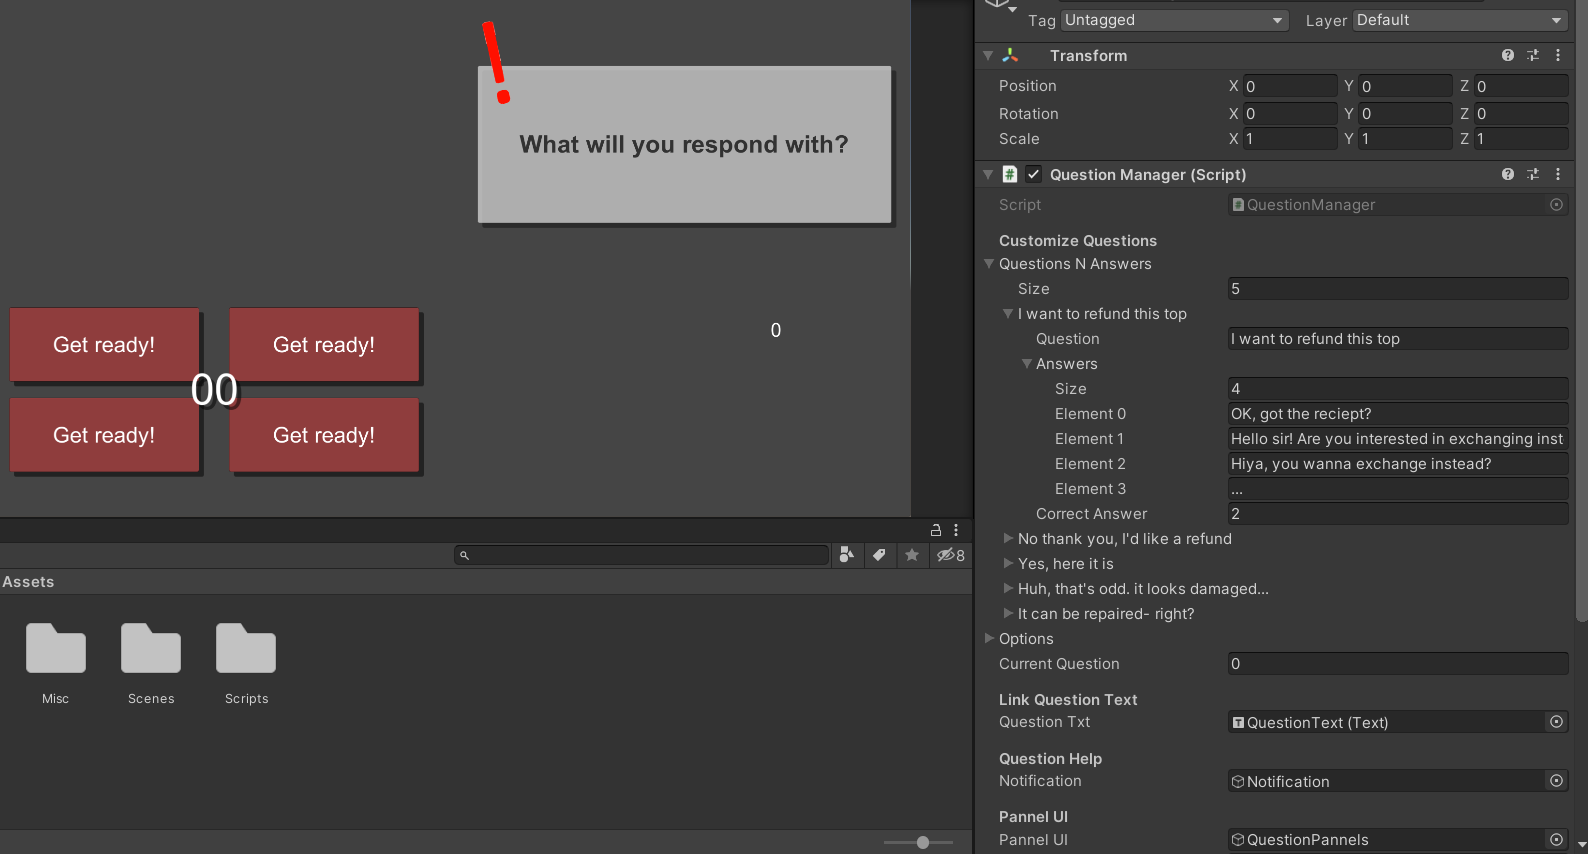The height and width of the screenshot is (854, 1588).
Task: Open Project panel more options menu
Action: click(x=956, y=530)
